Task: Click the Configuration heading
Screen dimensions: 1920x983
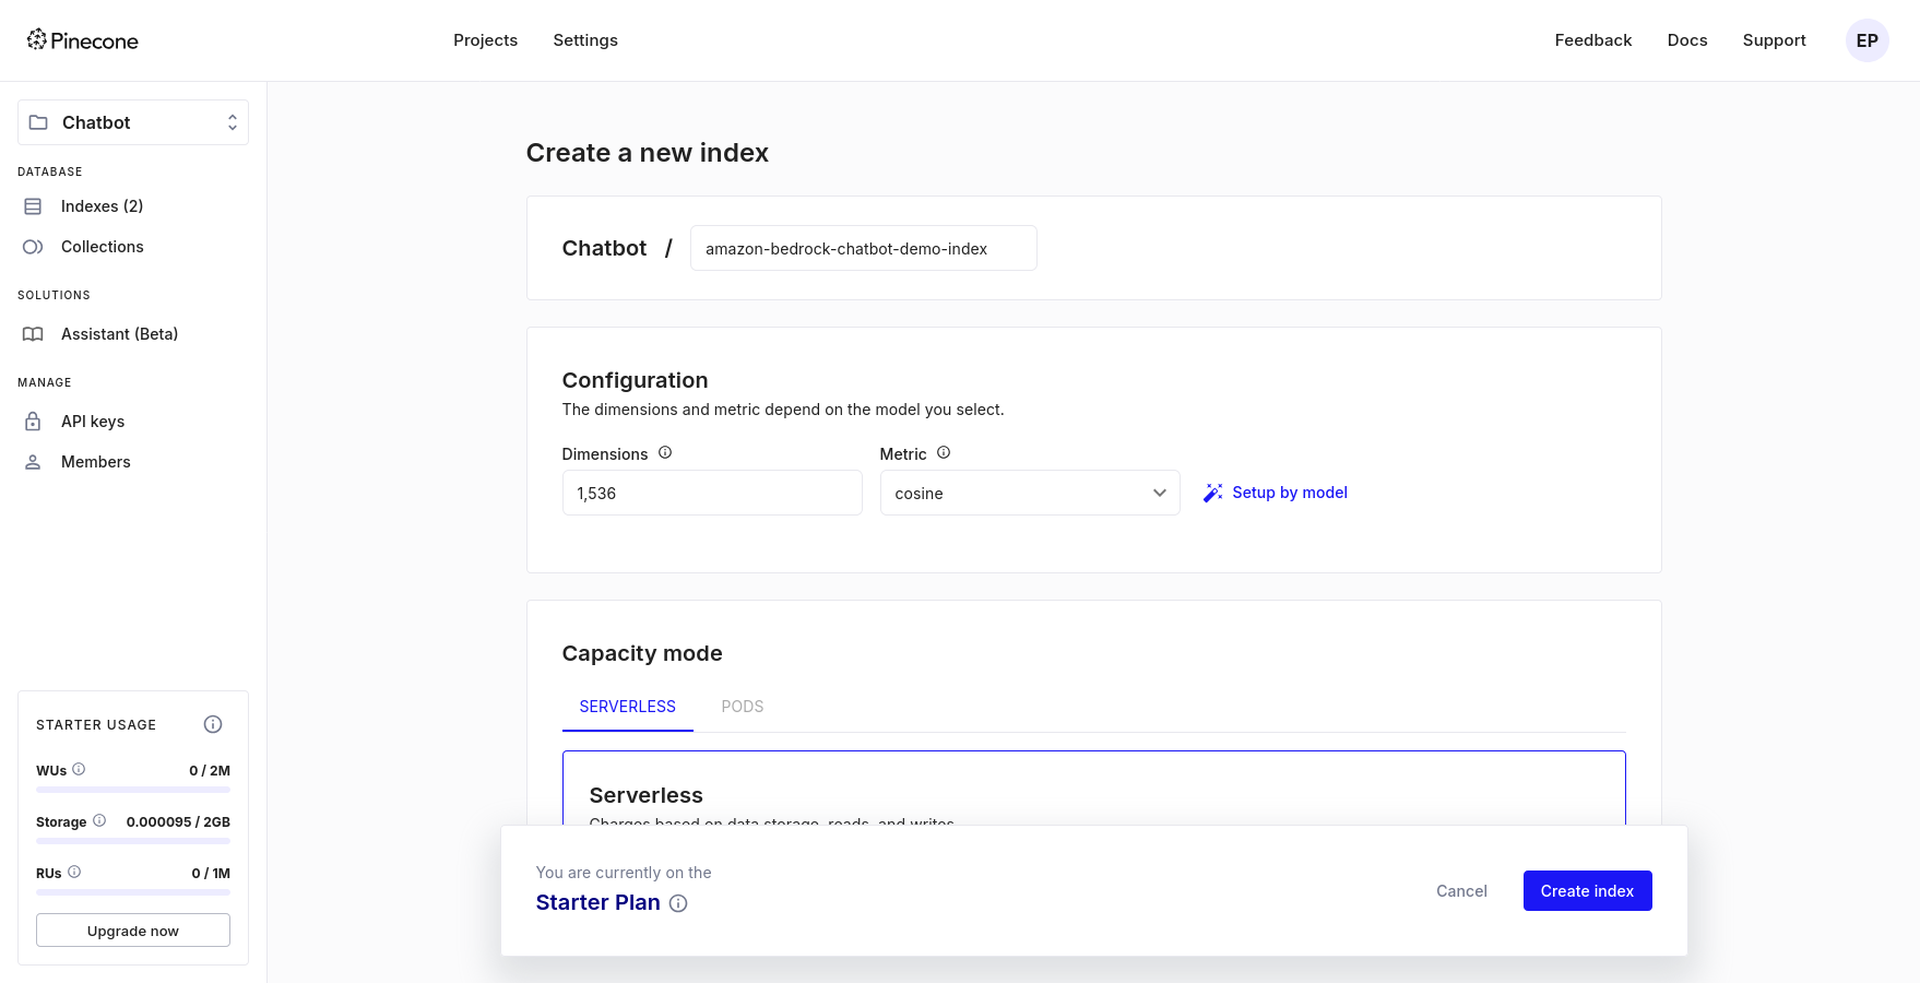Action: (635, 380)
